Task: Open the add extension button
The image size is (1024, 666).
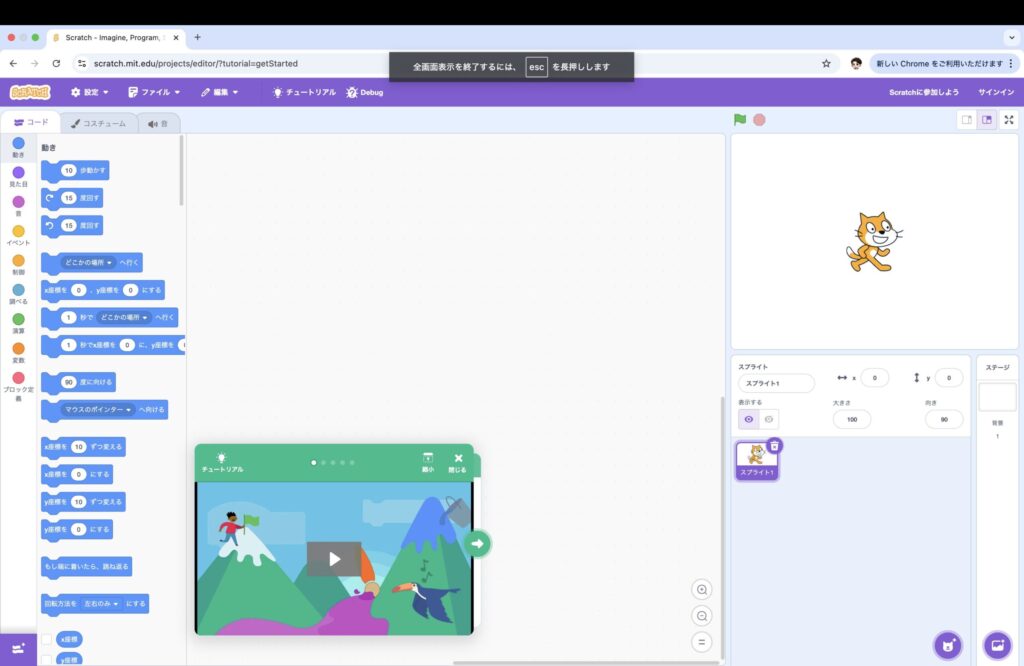Action: (x=18, y=649)
